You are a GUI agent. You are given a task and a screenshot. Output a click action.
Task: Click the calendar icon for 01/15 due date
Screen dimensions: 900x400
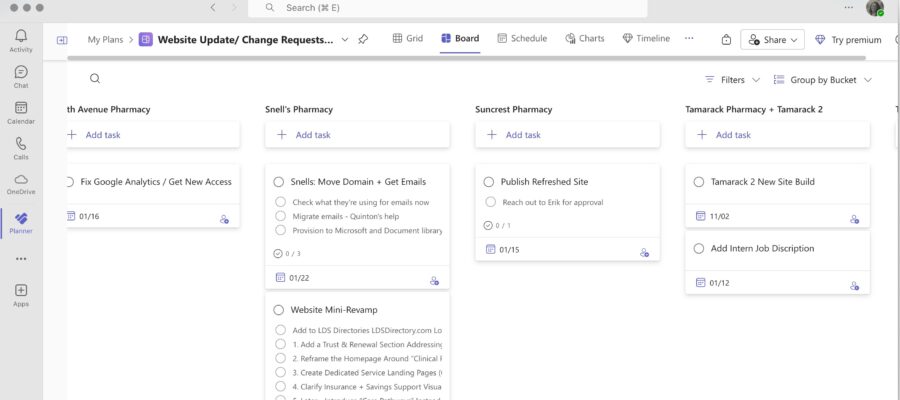pos(490,250)
